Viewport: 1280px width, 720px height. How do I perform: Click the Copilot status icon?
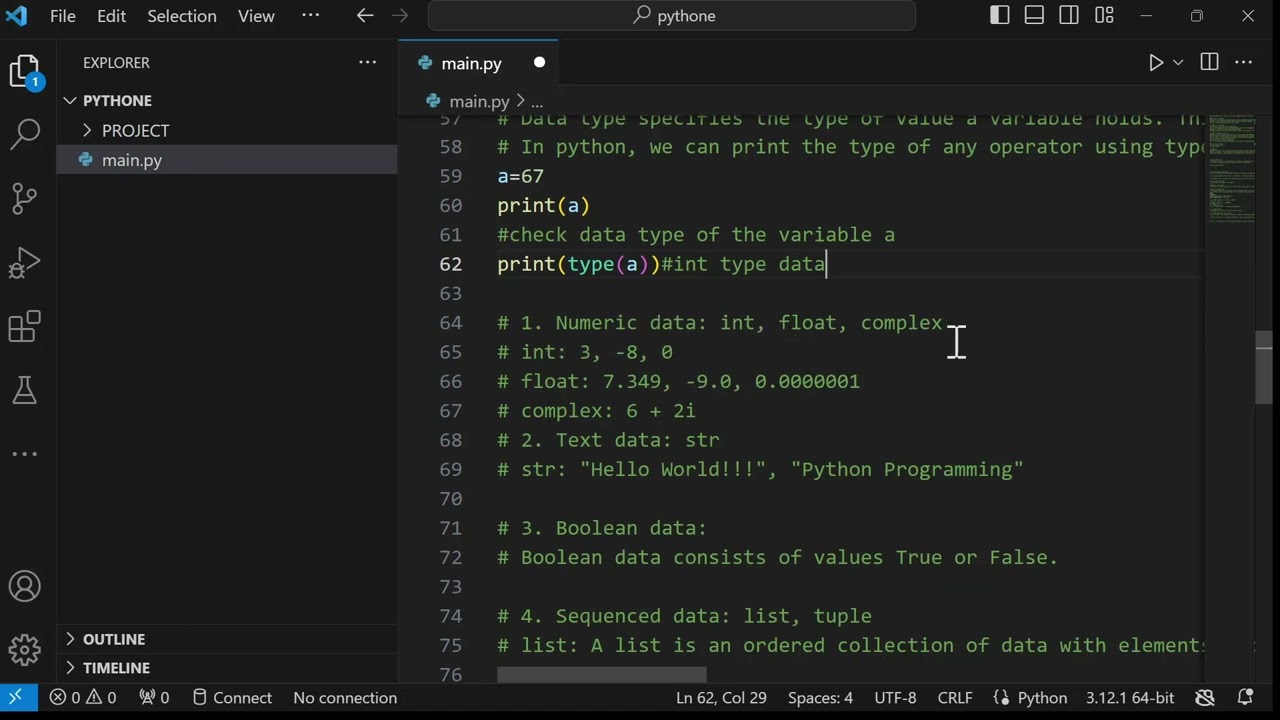click(1205, 698)
